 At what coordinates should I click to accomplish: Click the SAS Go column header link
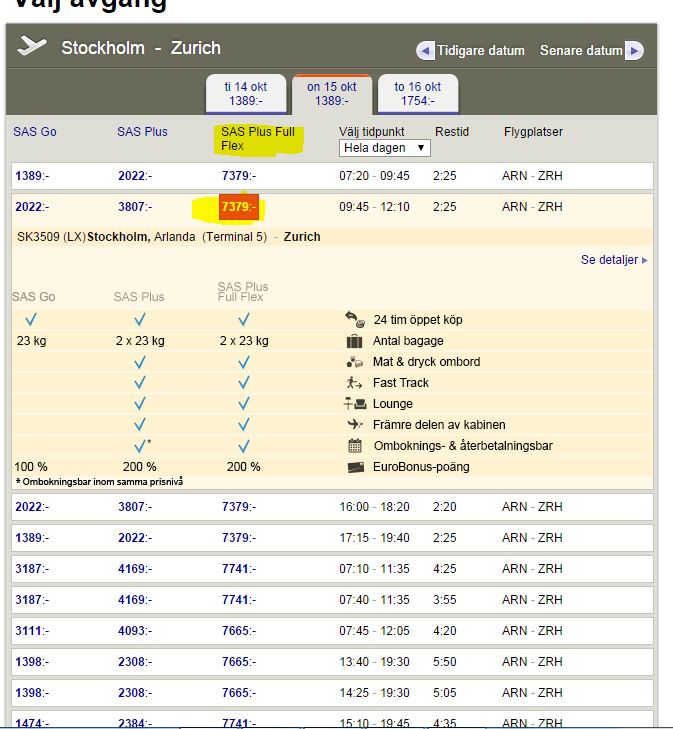click(x=35, y=132)
